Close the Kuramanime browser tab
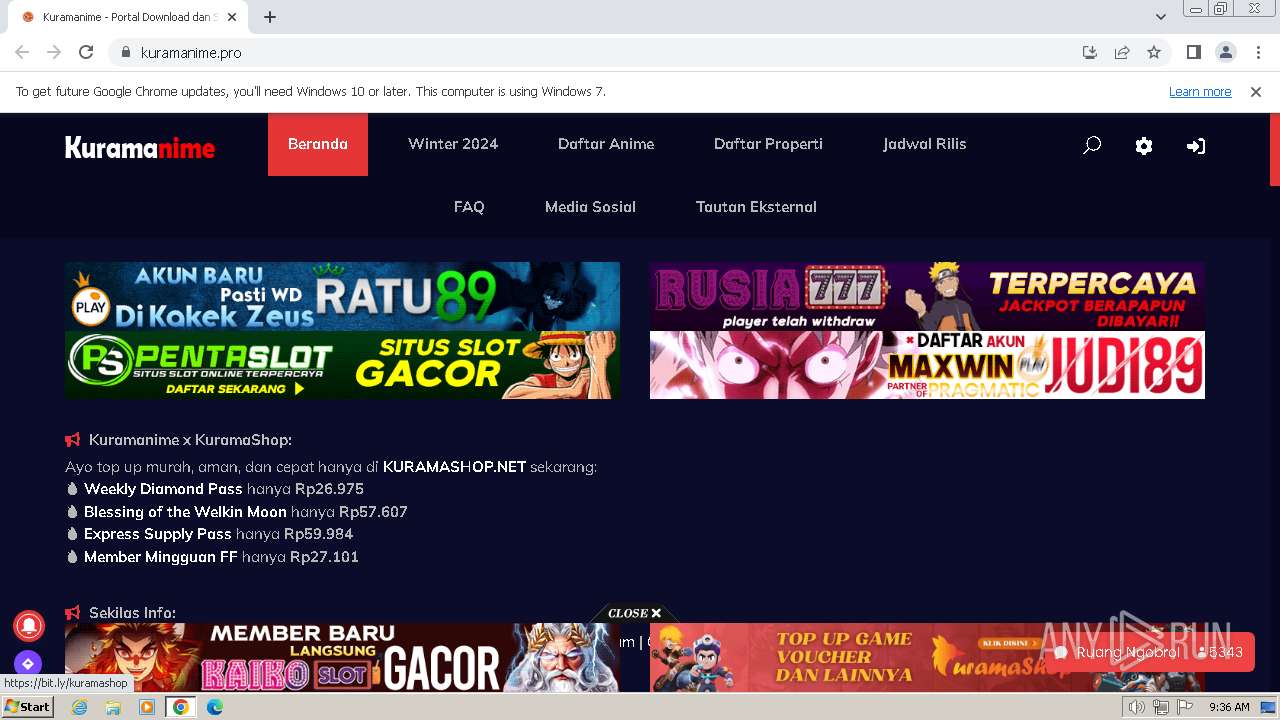This screenshot has width=1280, height=720. tap(232, 17)
